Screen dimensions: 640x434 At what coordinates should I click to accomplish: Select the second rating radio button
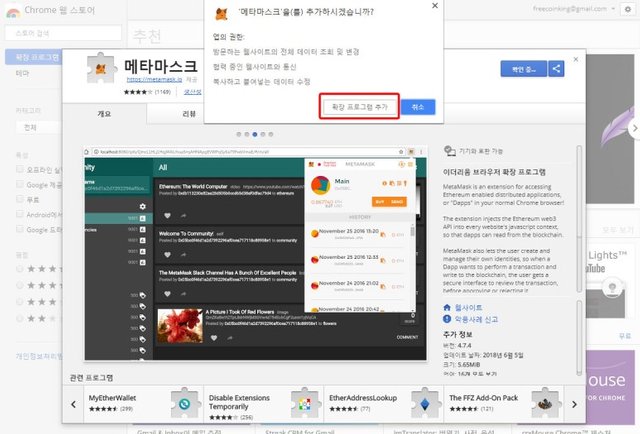20,285
